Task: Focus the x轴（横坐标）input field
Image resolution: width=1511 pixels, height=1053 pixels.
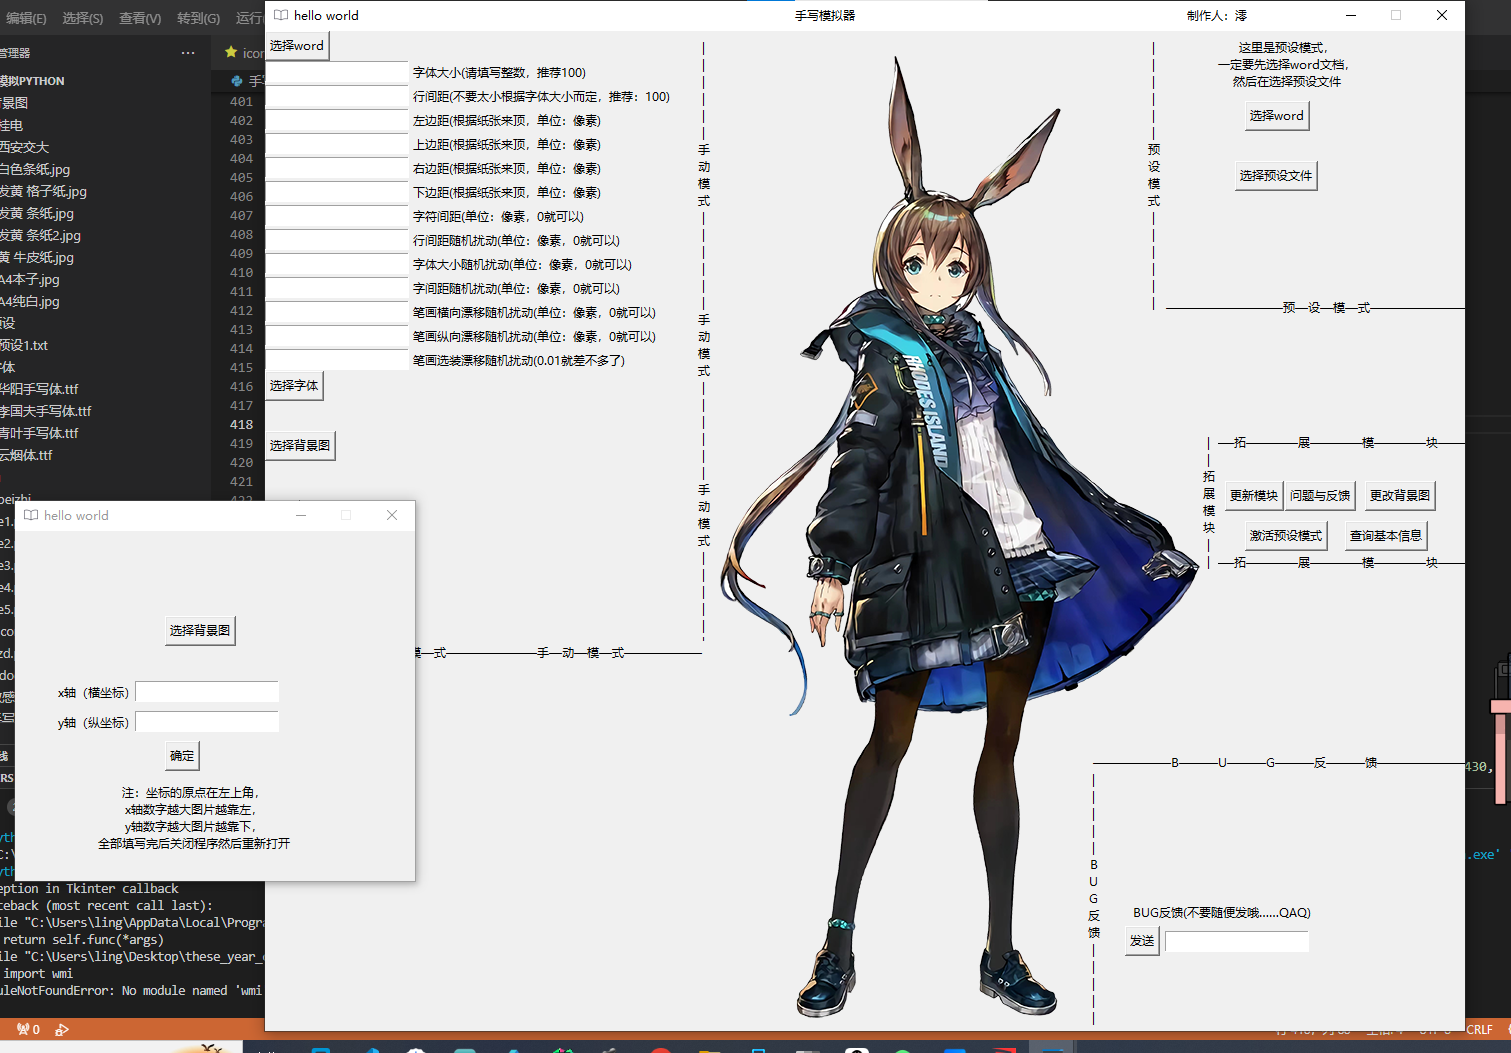Action: click(x=207, y=692)
